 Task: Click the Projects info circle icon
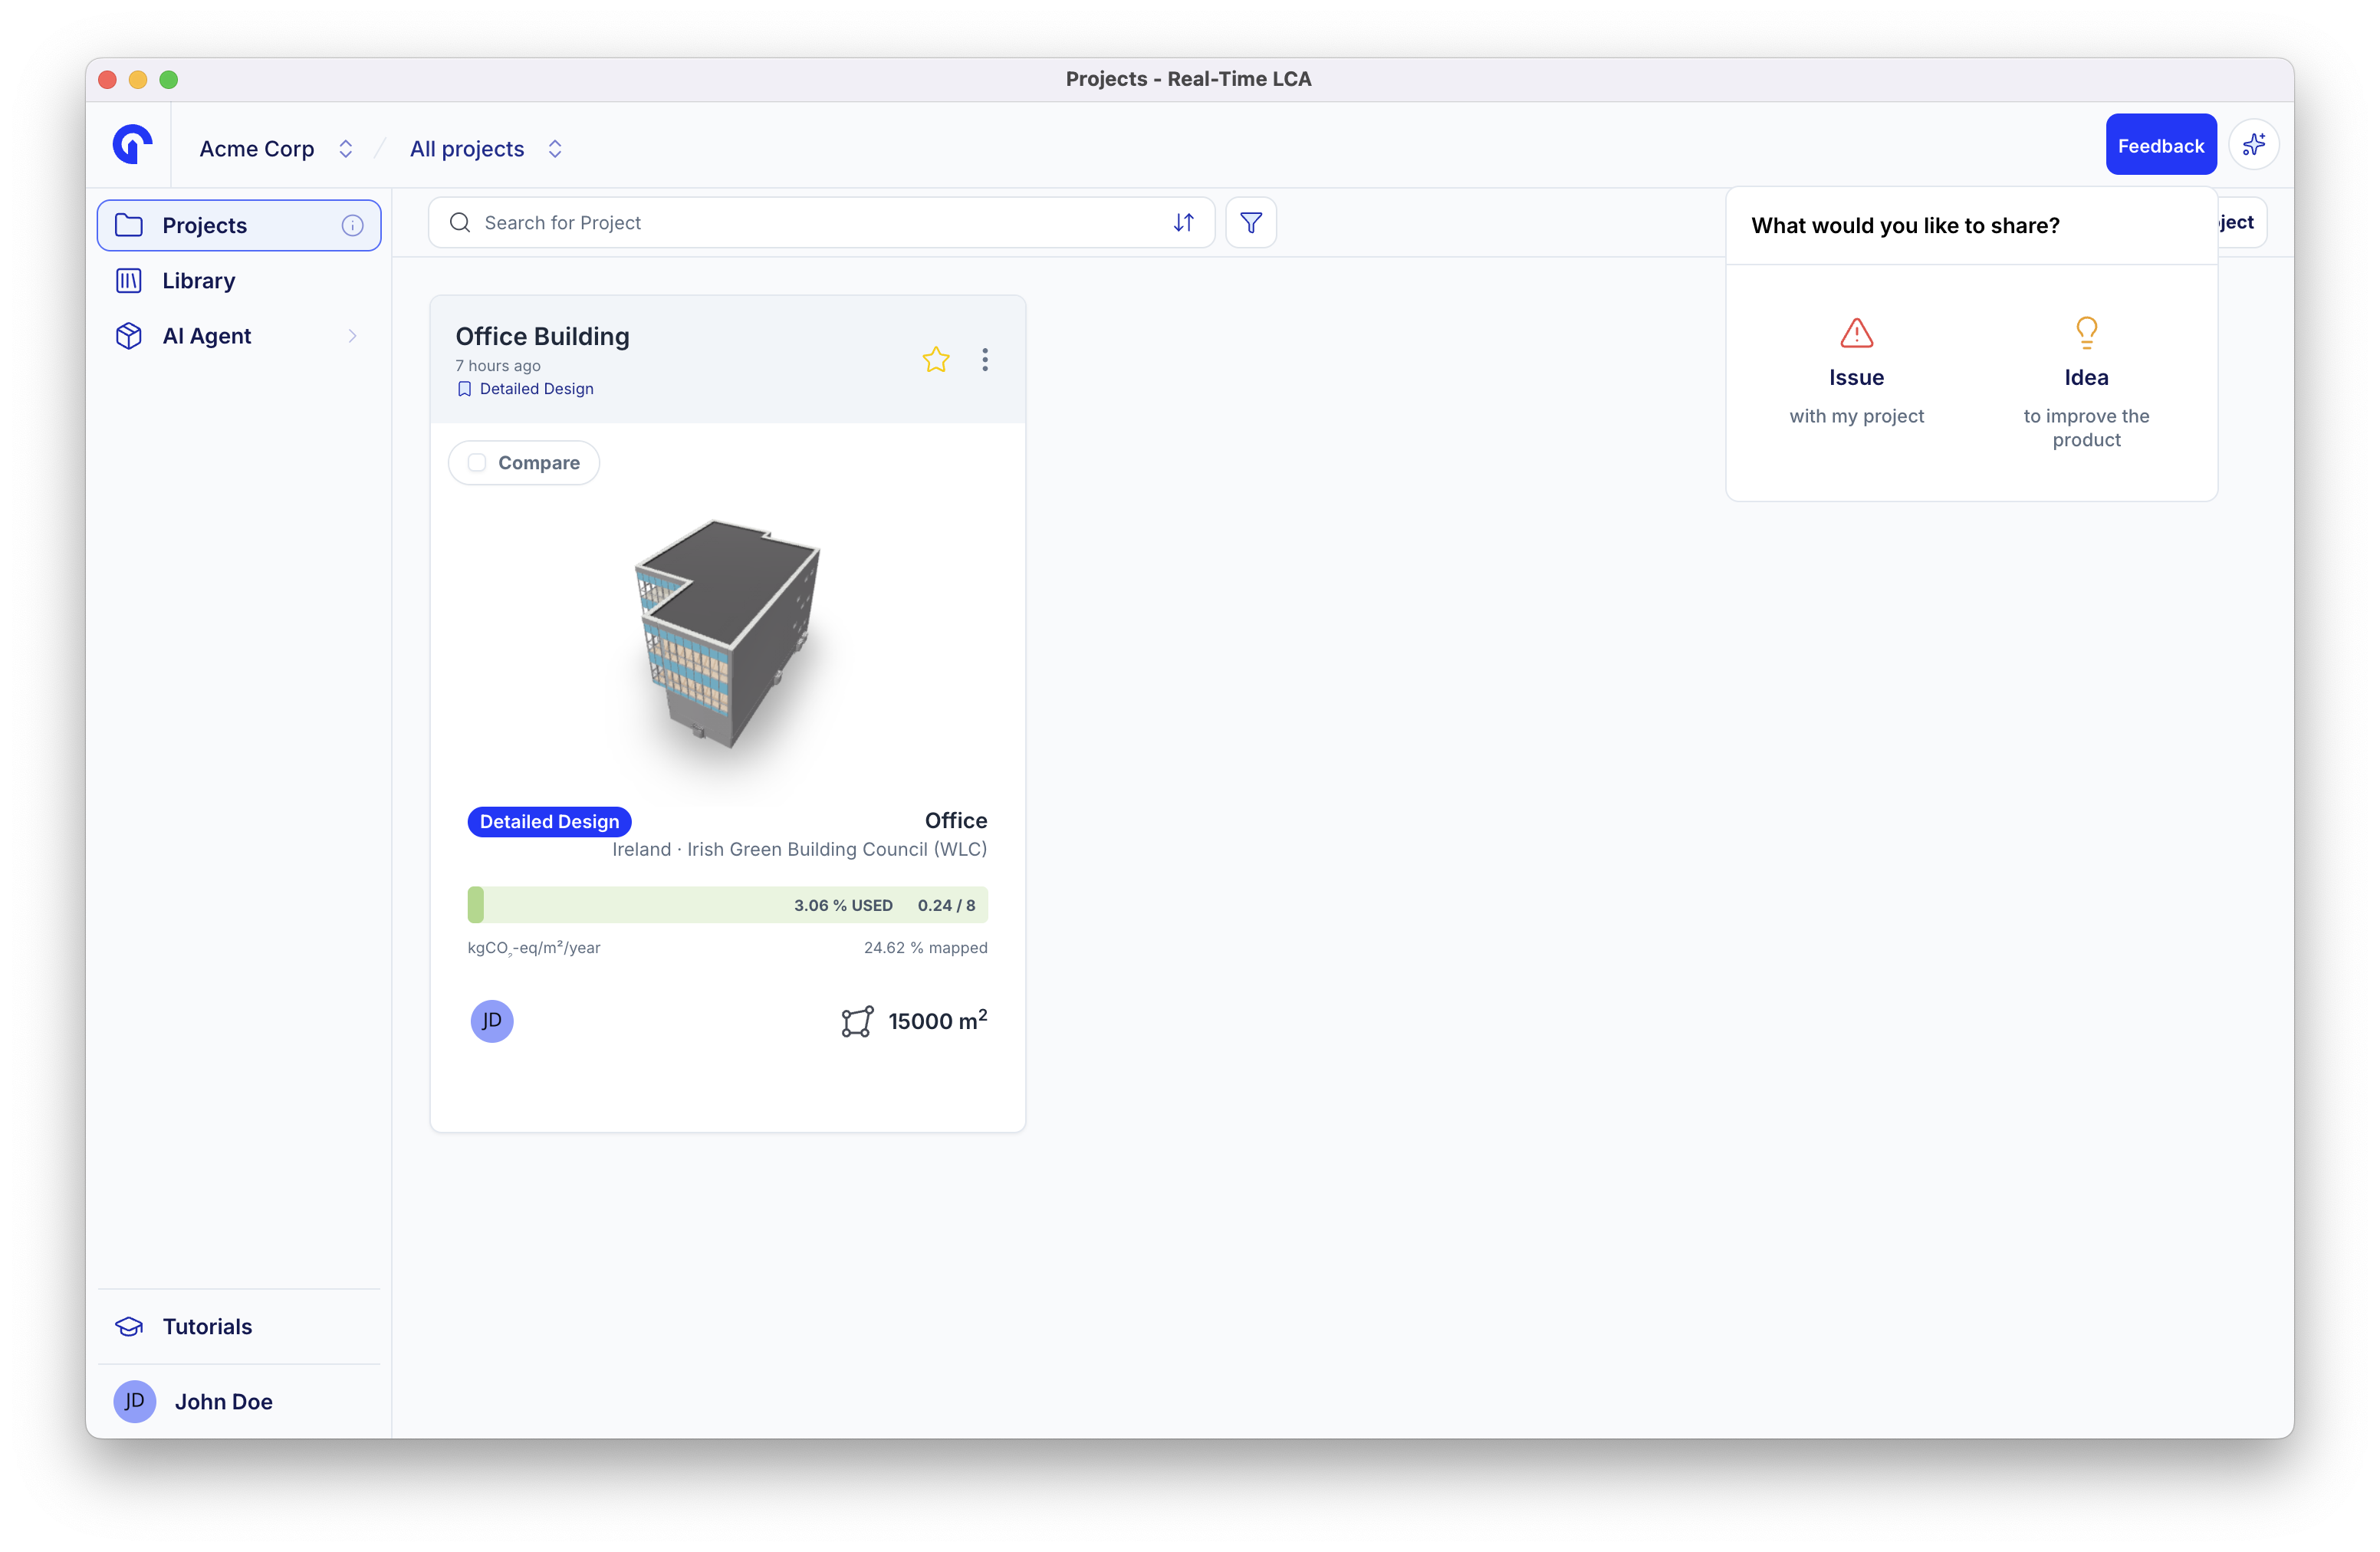pos(352,226)
